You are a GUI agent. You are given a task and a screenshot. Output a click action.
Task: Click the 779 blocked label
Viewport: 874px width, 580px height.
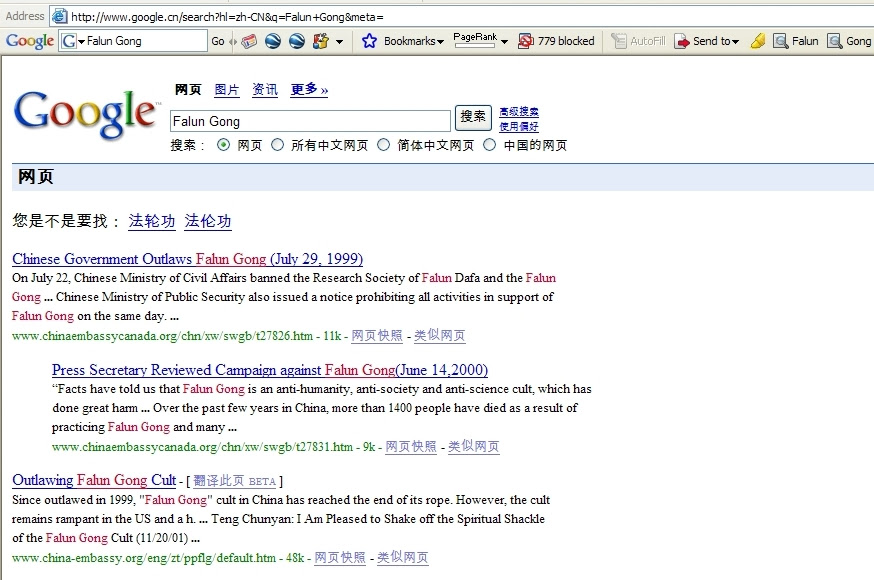[x=566, y=41]
